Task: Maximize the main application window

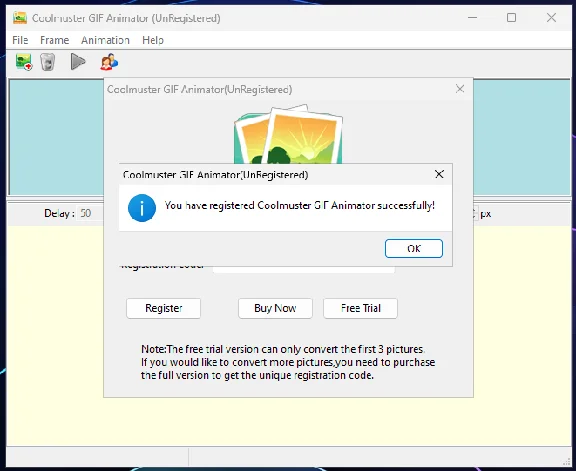Action: point(511,17)
